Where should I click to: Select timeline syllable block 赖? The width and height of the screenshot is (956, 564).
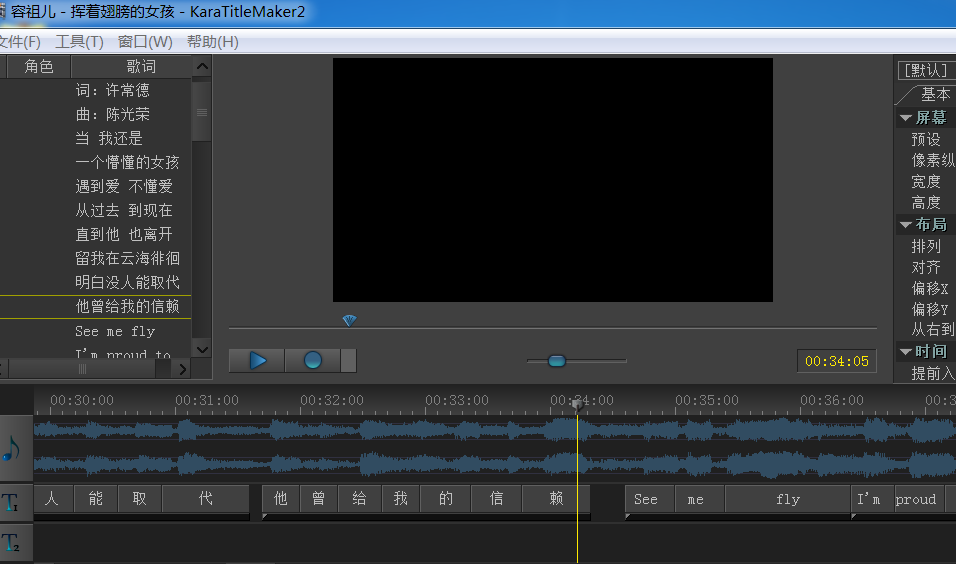pyautogui.click(x=556, y=499)
